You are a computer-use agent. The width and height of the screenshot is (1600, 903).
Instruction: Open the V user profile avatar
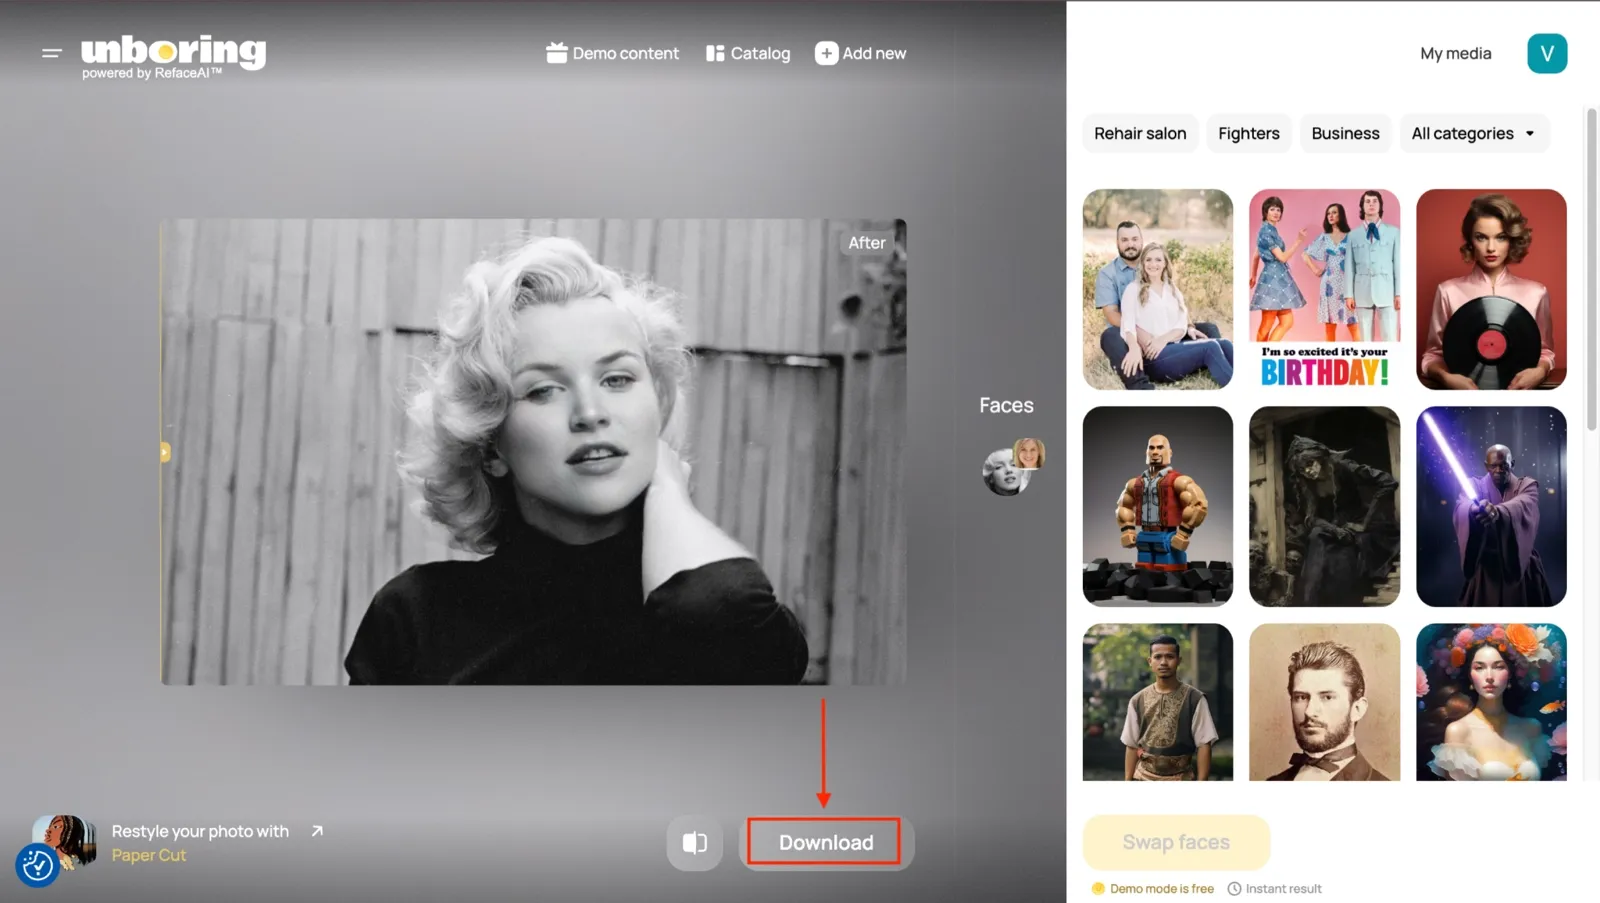pos(1547,53)
